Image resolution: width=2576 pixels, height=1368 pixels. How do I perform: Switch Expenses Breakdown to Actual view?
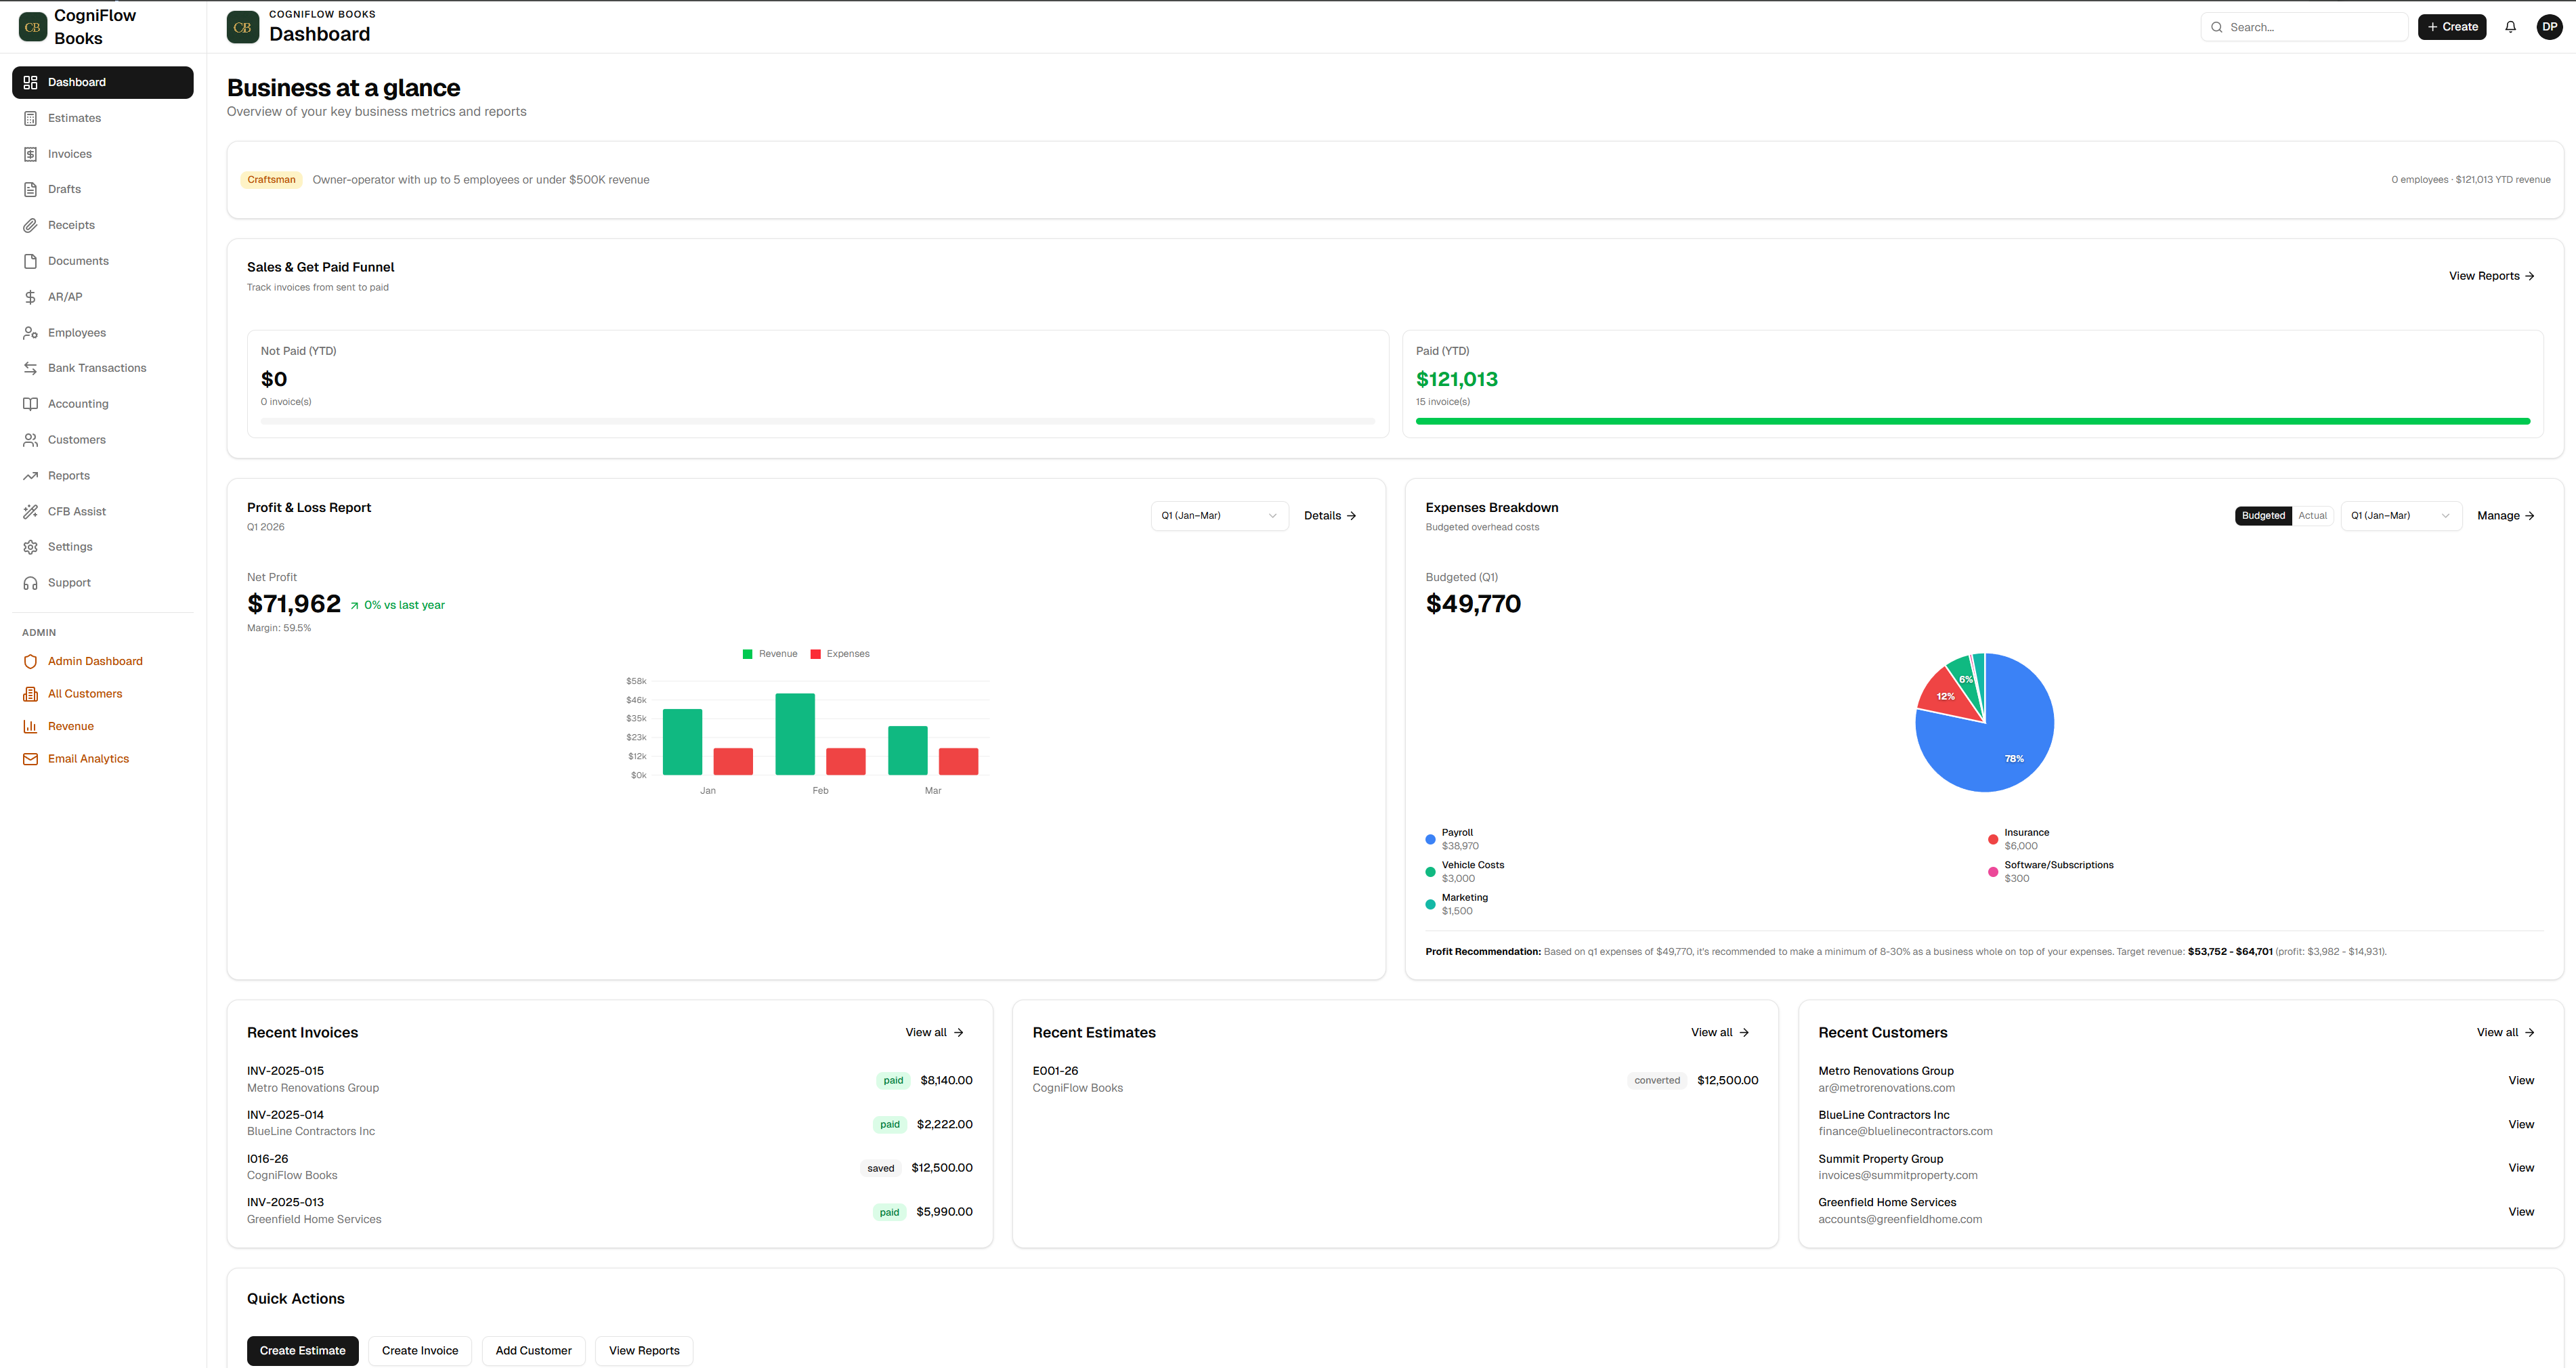point(2313,515)
